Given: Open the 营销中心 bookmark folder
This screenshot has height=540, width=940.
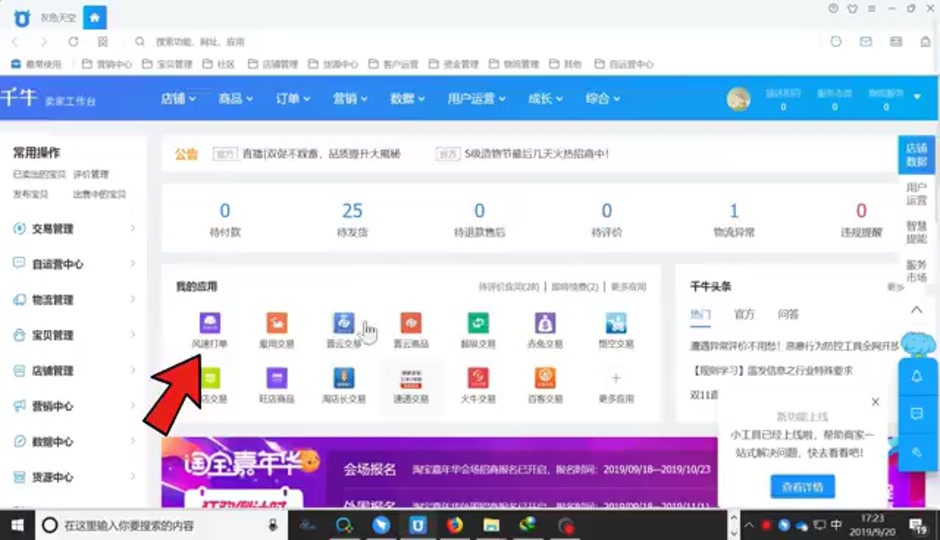Looking at the screenshot, I should pos(107,64).
